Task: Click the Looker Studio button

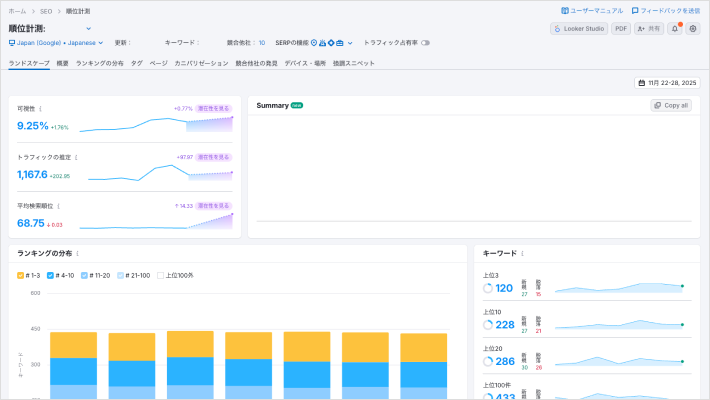Action: click(578, 29)
